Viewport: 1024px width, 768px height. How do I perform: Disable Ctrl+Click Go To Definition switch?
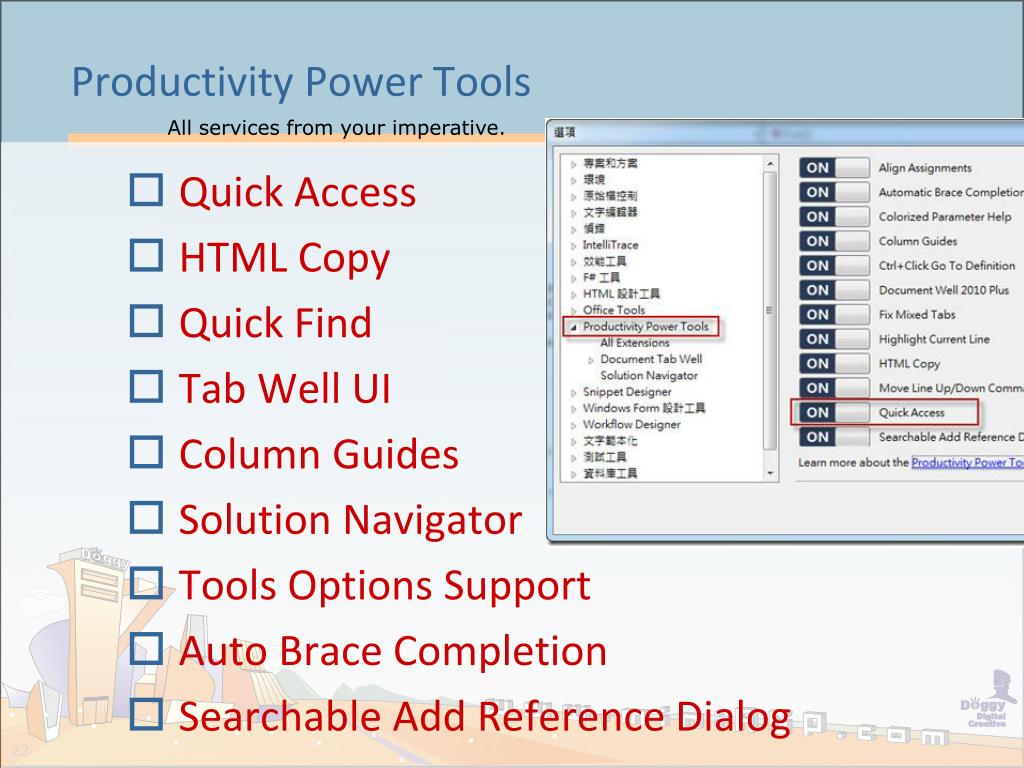(834, 266)
